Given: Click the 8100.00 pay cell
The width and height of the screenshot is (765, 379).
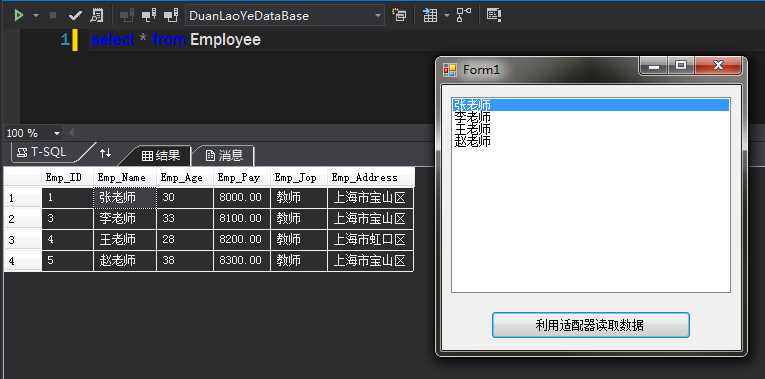Looking at the screenshot, I should 242,219.
